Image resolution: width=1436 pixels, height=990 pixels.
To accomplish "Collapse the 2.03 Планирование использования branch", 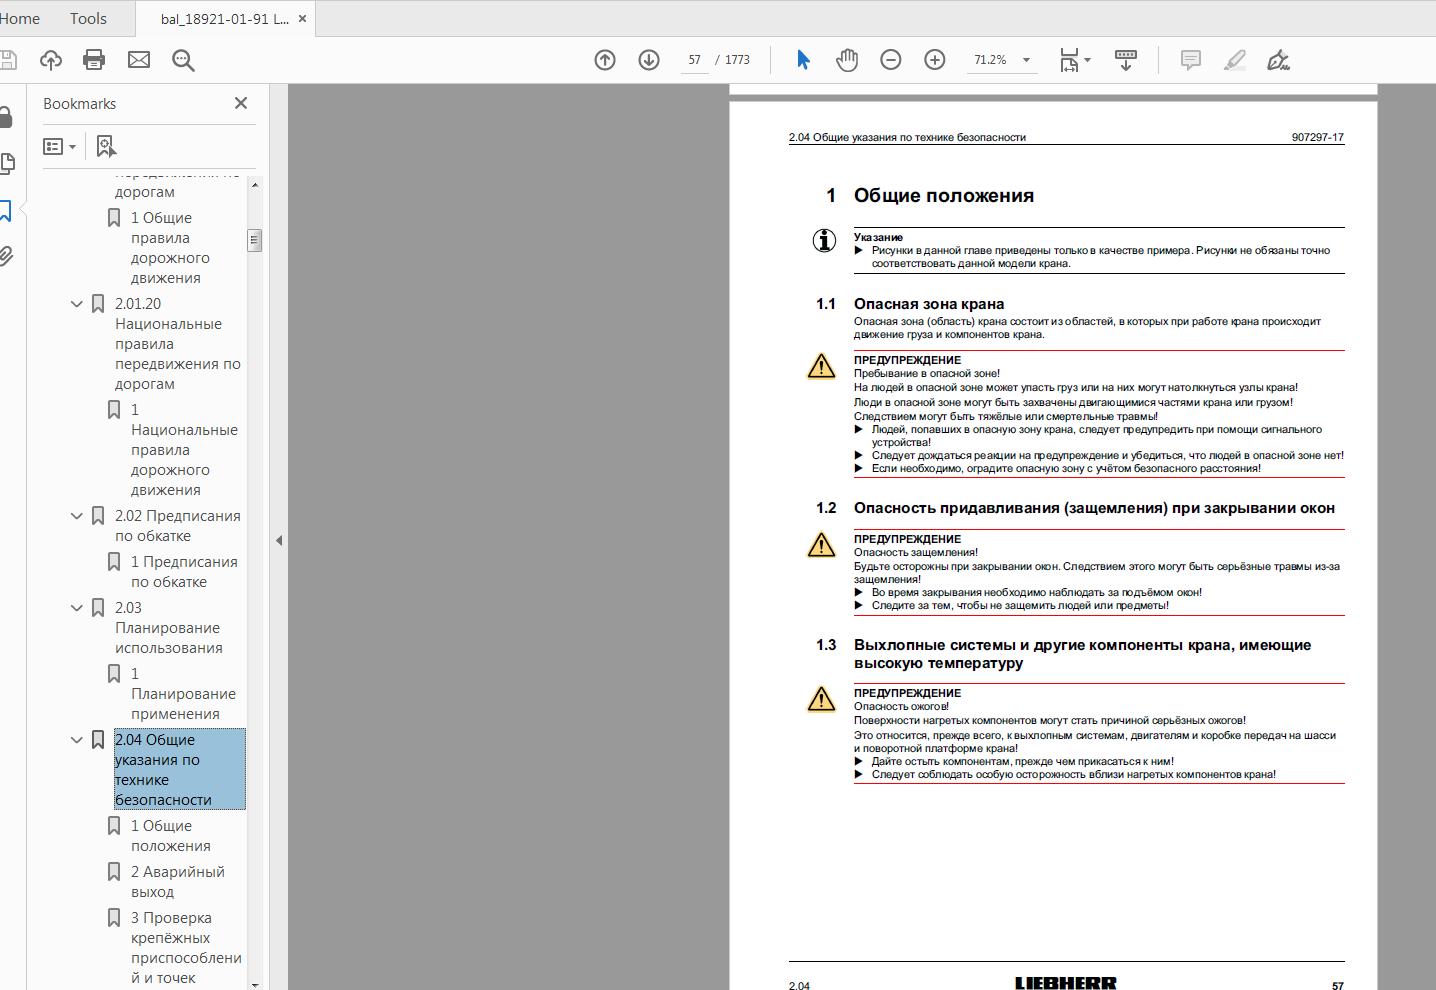I will click(x=76, y=608).
